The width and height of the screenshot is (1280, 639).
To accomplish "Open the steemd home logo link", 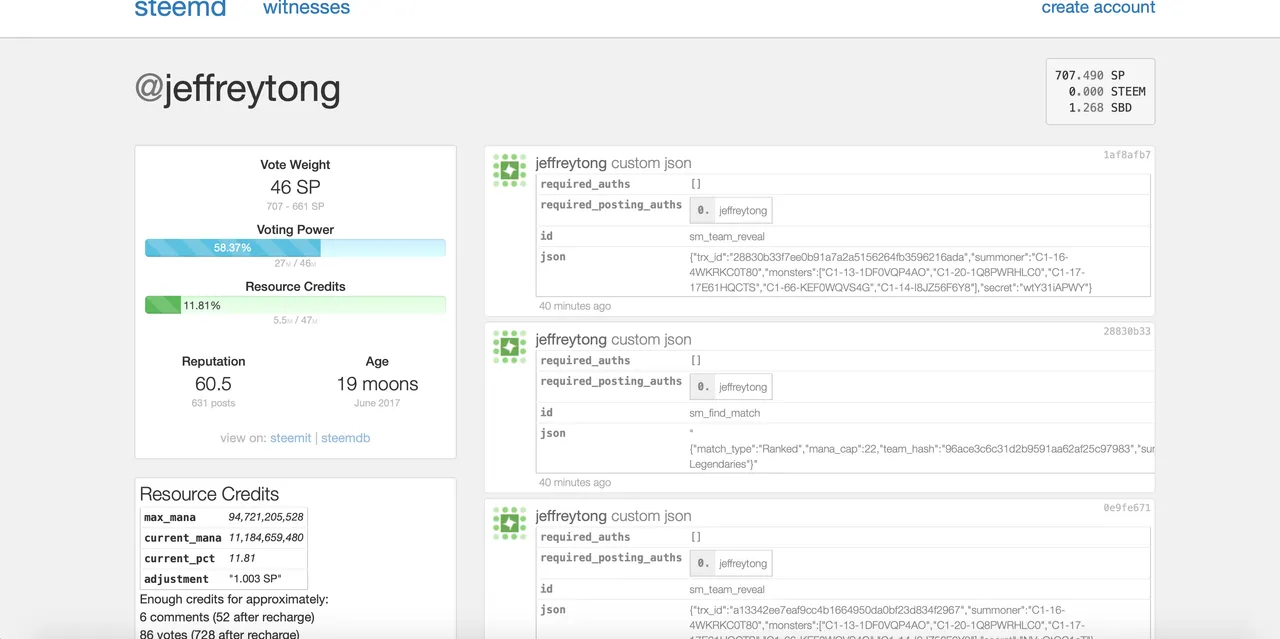I will (x=180, y=8).
